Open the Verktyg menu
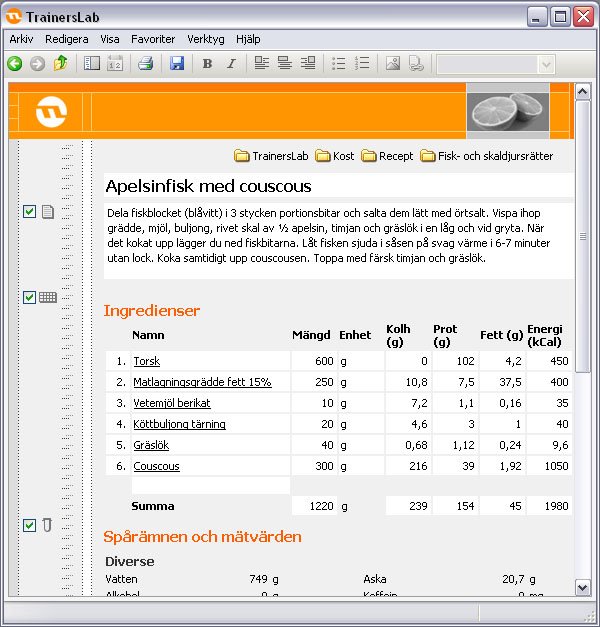This screenshot has height=627, width=600. (x=206, y=39)
